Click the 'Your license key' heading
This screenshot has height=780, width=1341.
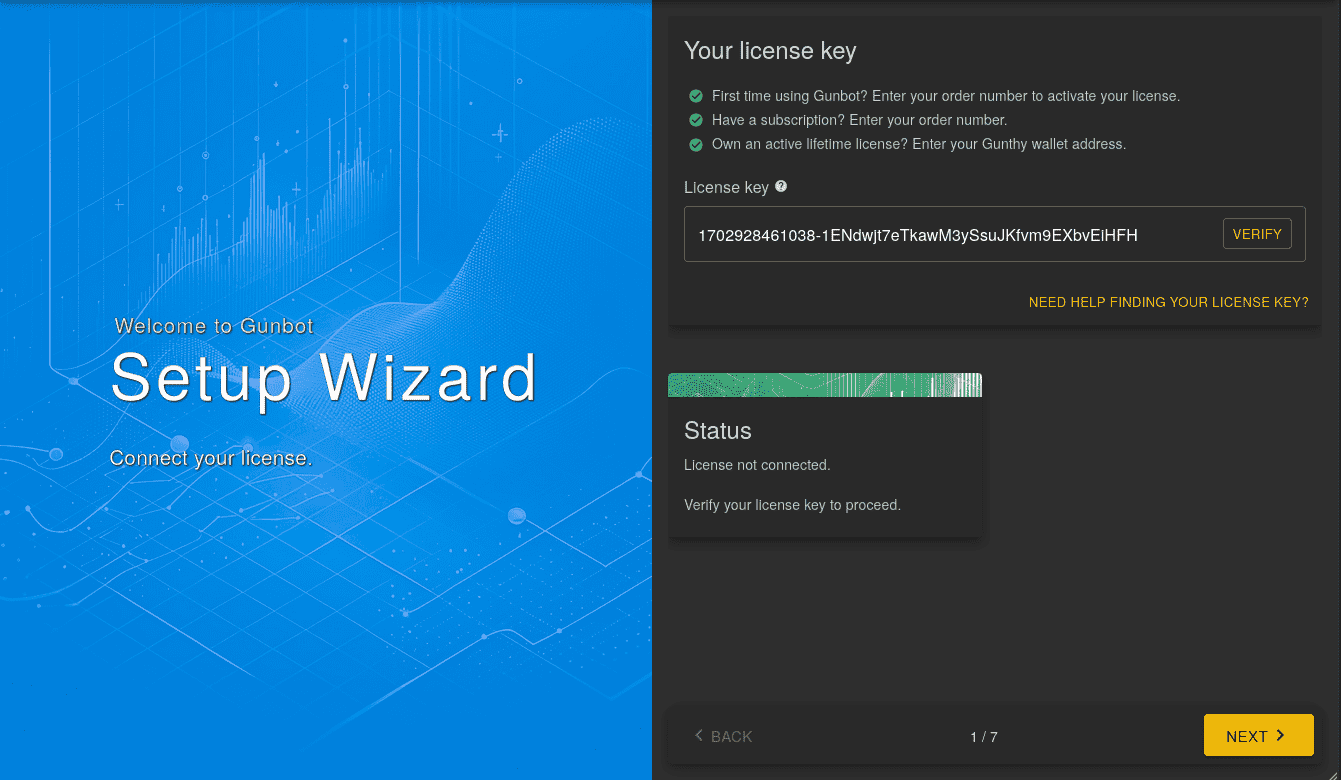(x=770, y=50)
